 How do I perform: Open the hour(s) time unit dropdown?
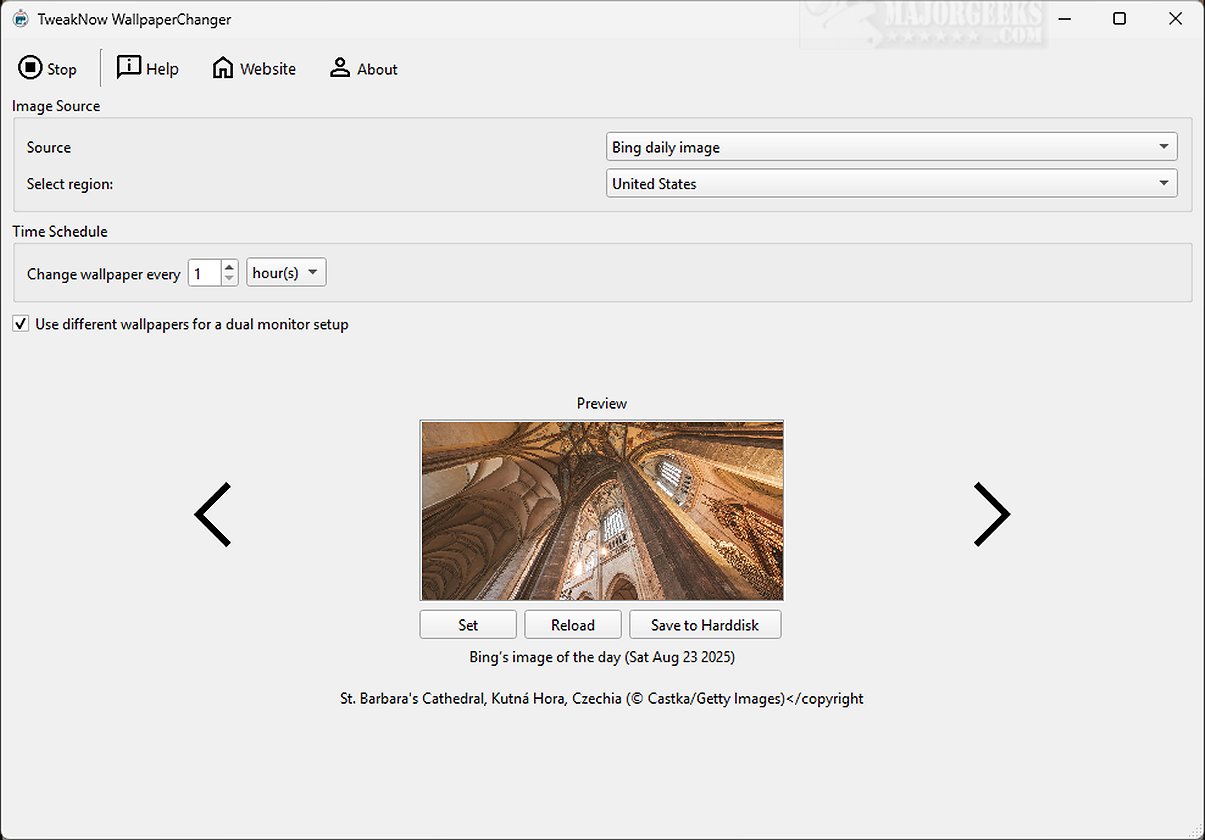[286, 272]
